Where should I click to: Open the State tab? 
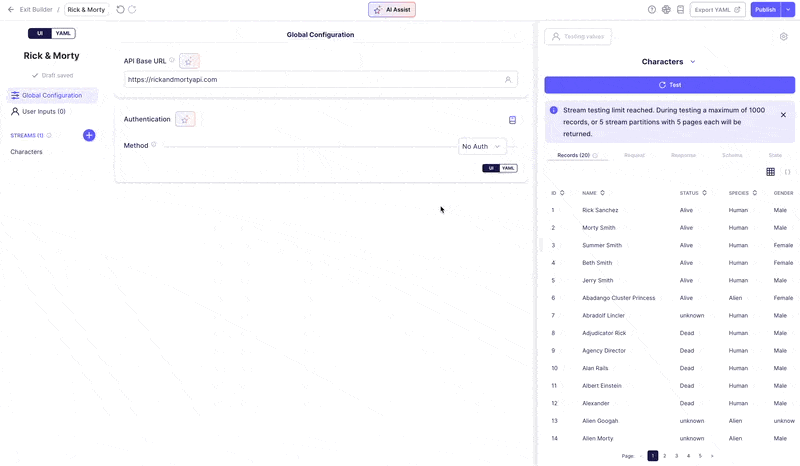click(775, 155)
